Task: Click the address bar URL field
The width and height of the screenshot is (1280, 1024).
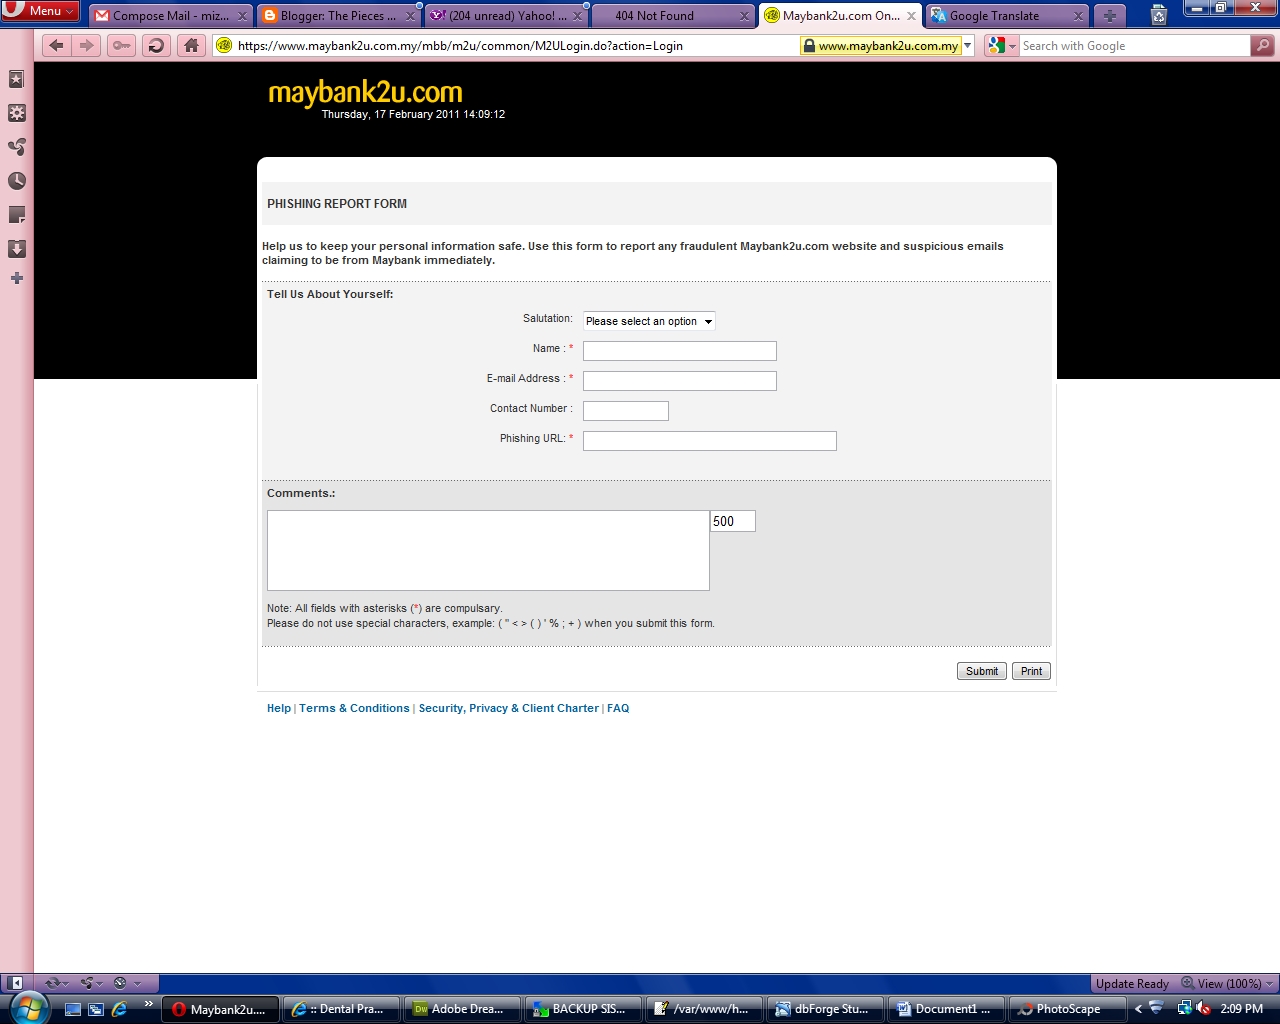Action: tap(515, 45)
